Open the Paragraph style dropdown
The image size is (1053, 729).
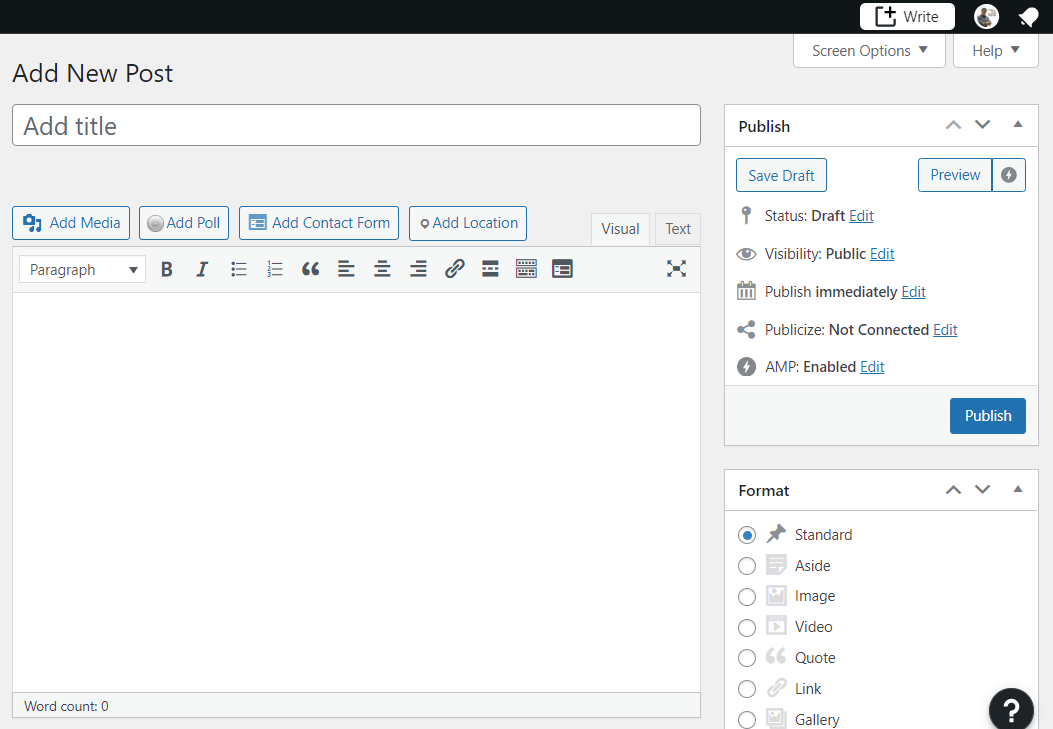(81, 268)
